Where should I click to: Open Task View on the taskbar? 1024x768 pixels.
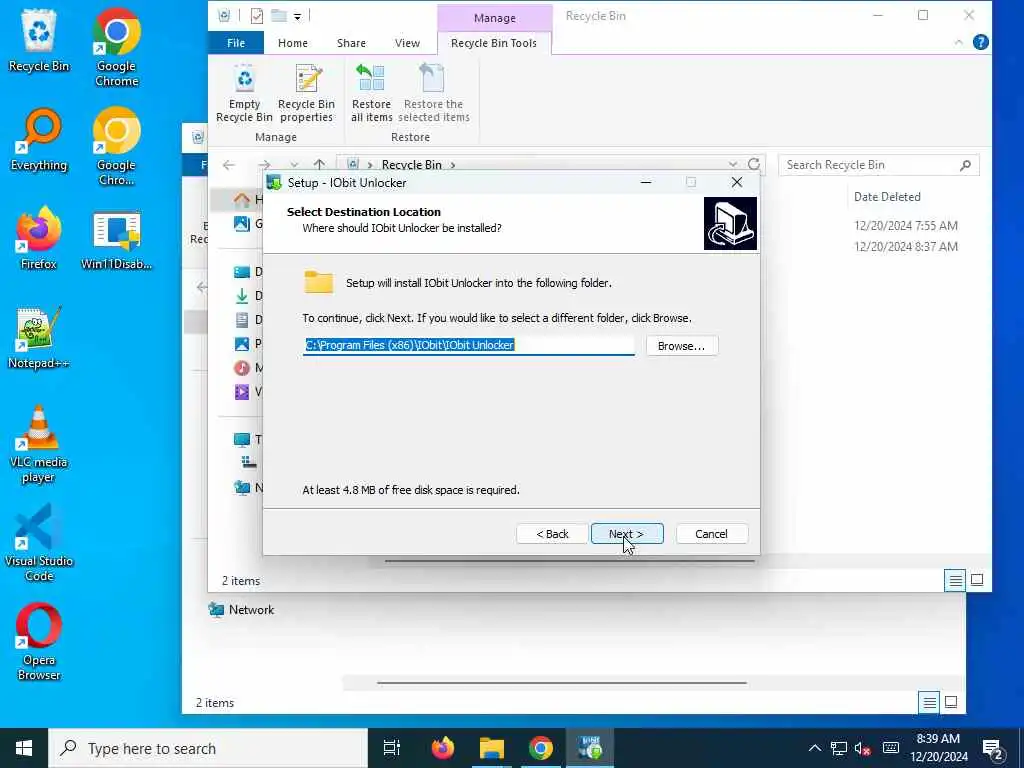pyautogui.click(x=392, y=748)
